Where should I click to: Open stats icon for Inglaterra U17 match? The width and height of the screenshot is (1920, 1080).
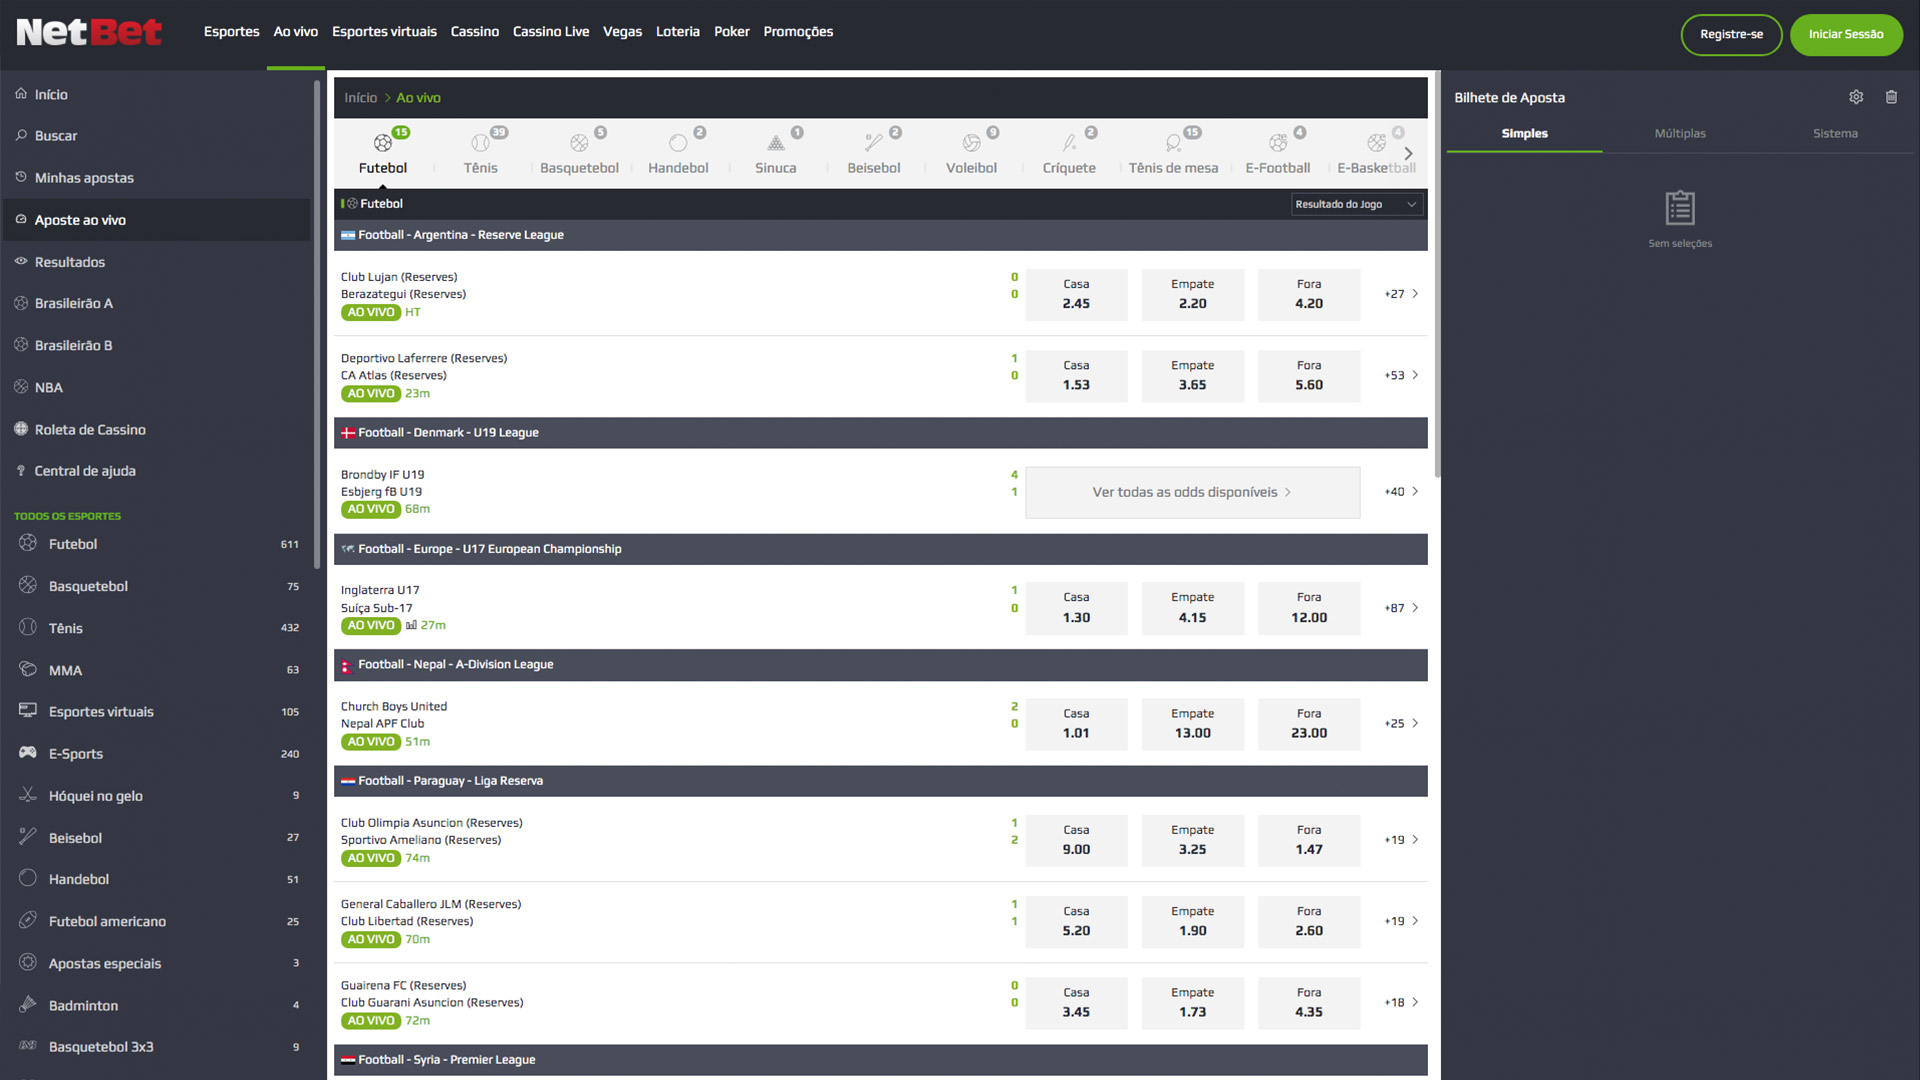coord(411,625)
